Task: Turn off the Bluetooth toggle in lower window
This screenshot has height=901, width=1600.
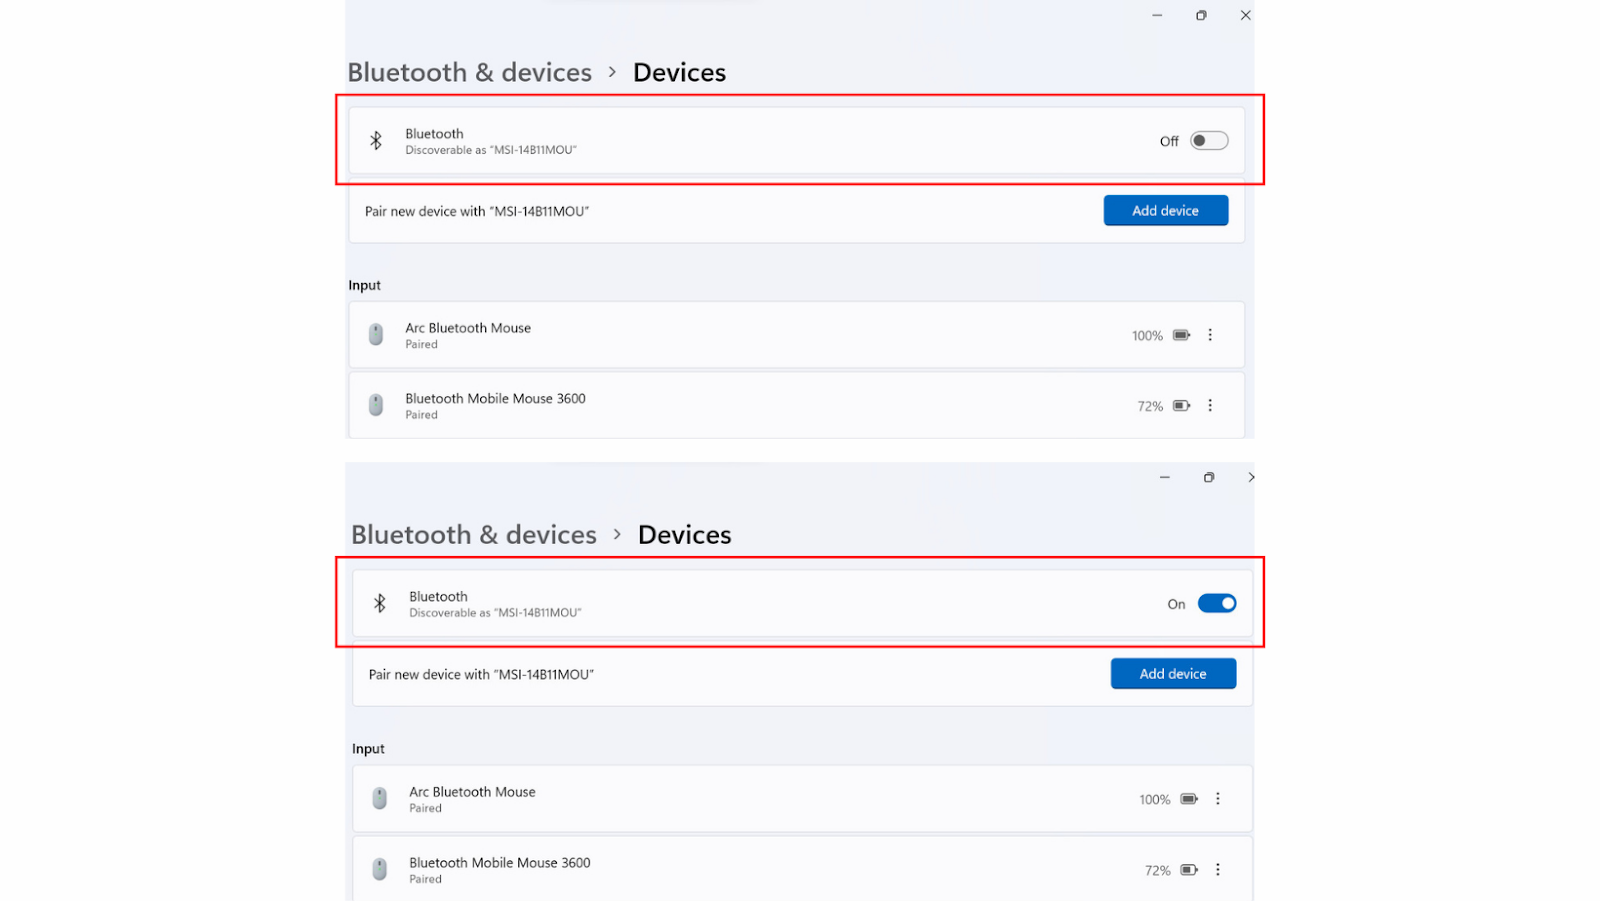Action: [1216, 603]
